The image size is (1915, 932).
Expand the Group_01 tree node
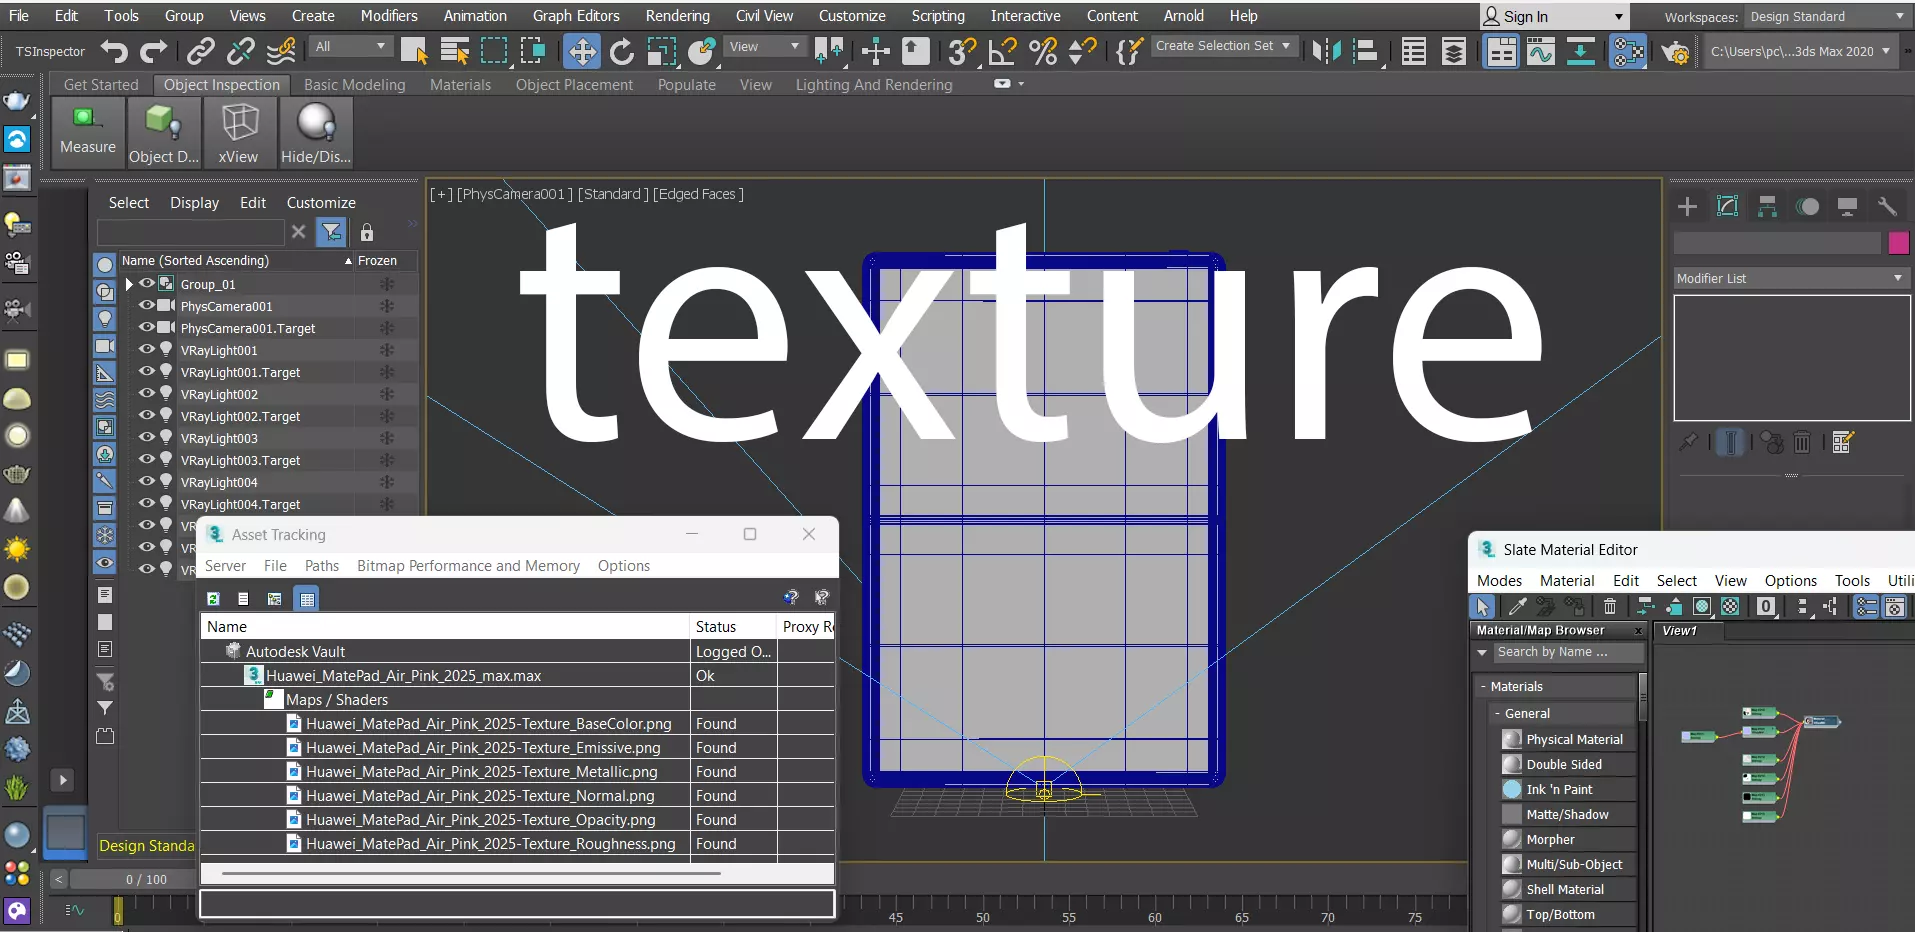129,284
